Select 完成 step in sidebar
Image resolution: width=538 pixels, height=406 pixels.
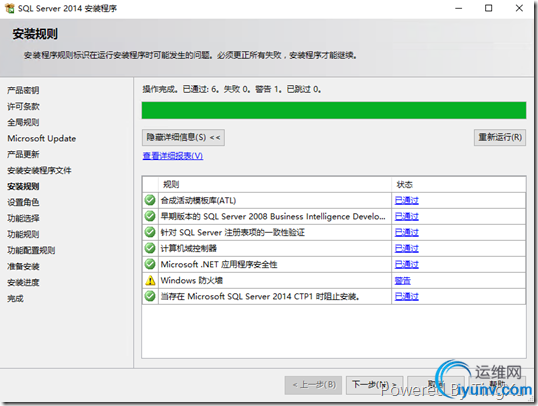click(15, 299)
